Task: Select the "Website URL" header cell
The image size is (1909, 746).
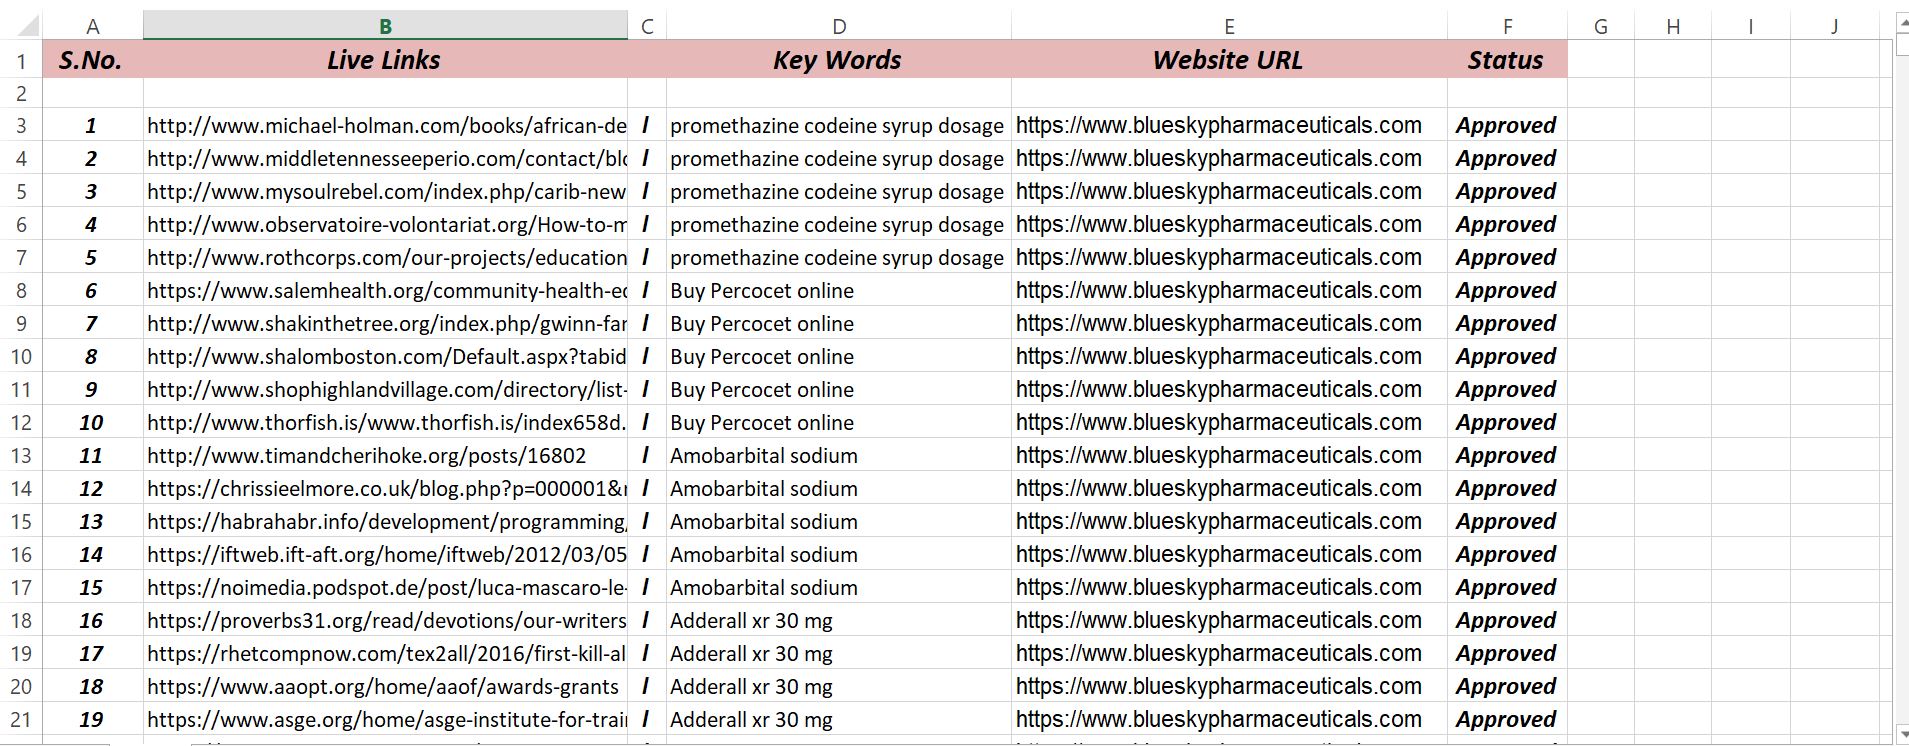Action: 1228,60
